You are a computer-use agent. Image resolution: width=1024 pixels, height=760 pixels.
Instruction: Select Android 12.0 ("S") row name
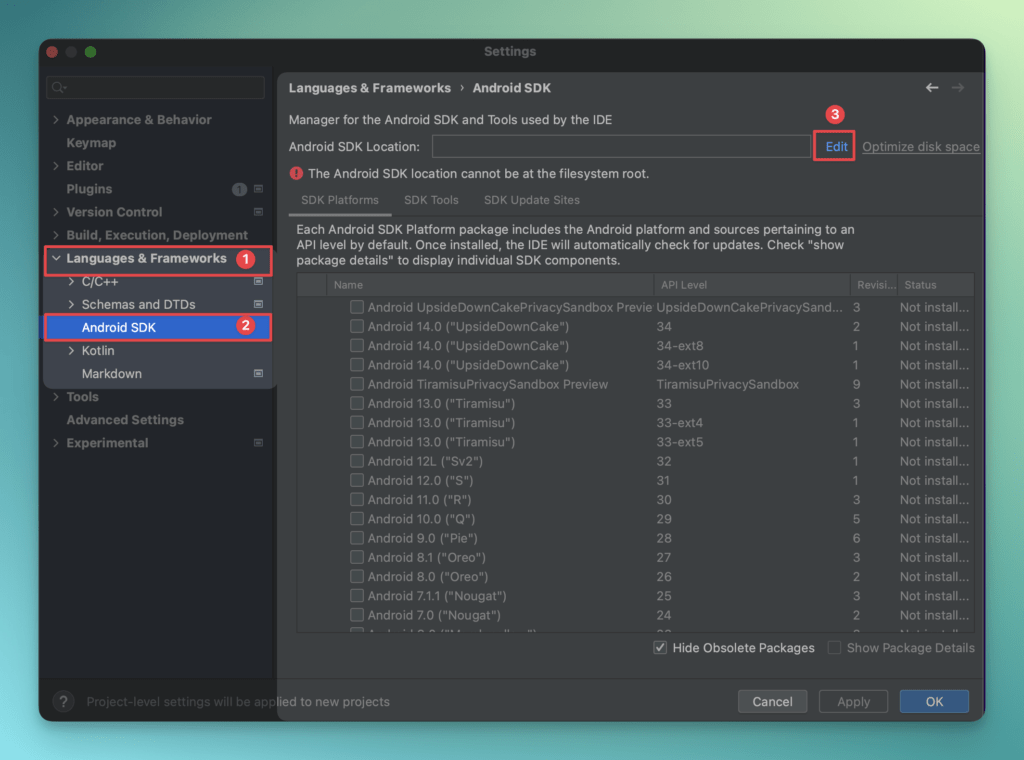click(420, 480)
